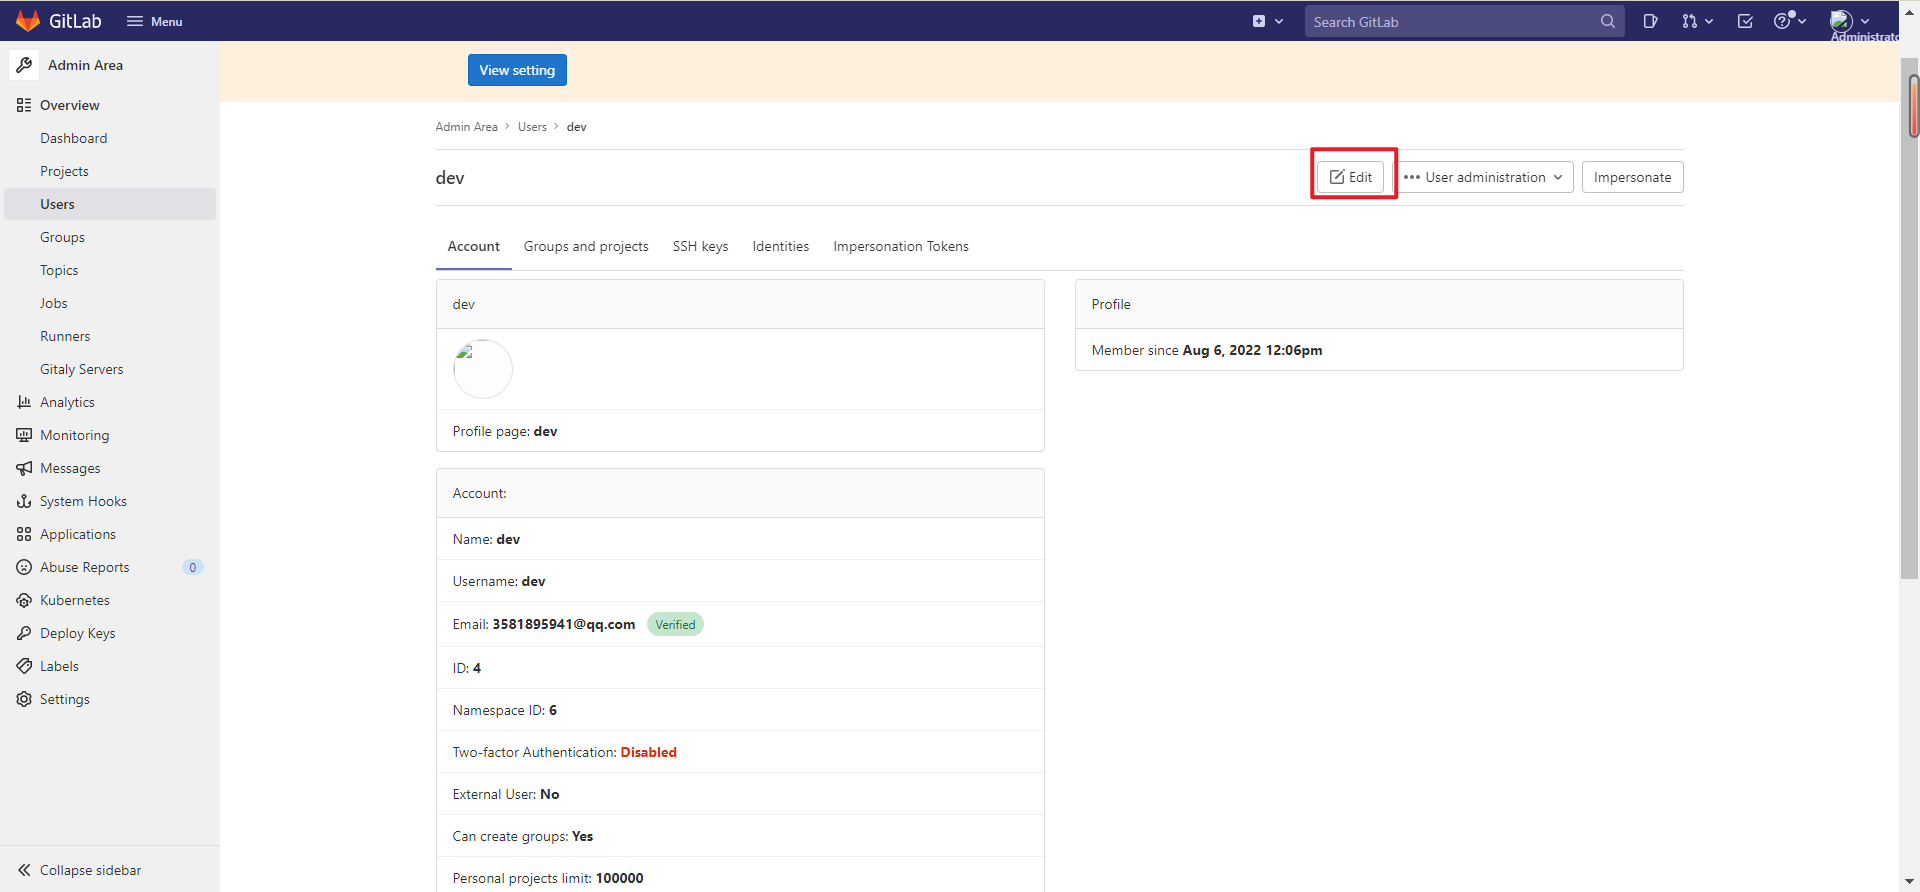Open Groups in sidebar
1920x892 pixels.
pos(62,237)
